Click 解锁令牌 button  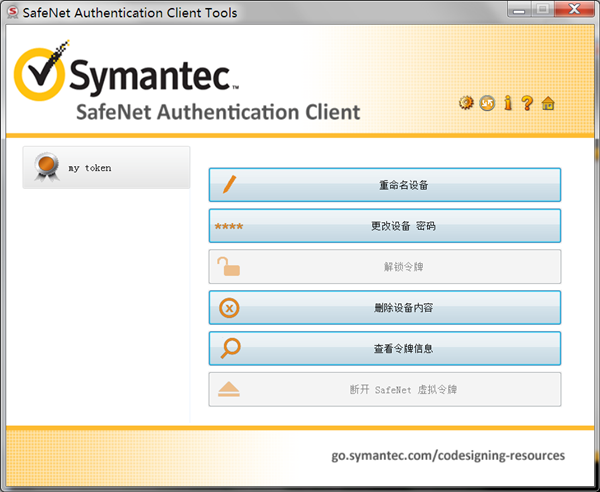point(385,267)
